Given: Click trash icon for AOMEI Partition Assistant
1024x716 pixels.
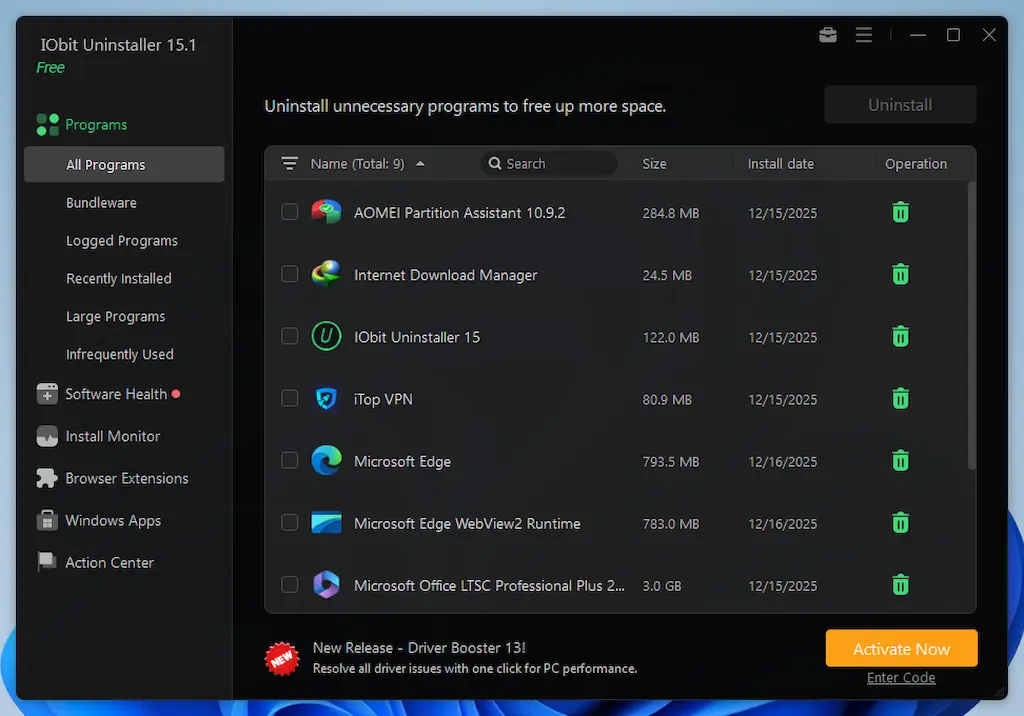Looking at the screenshot, I should pos(901,212).
